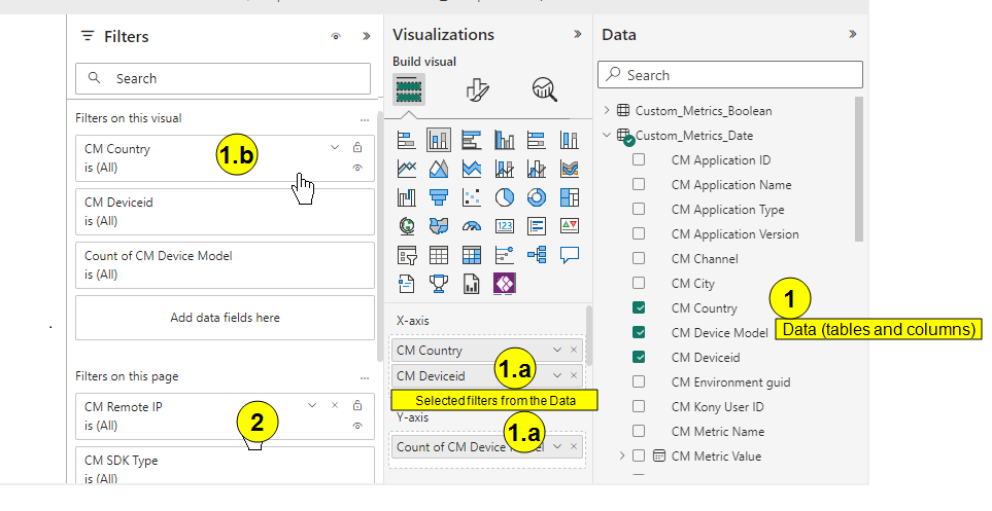Select the Clustered bar chart visual
Screen dimensions: 992x511
[x=471, y=140]
